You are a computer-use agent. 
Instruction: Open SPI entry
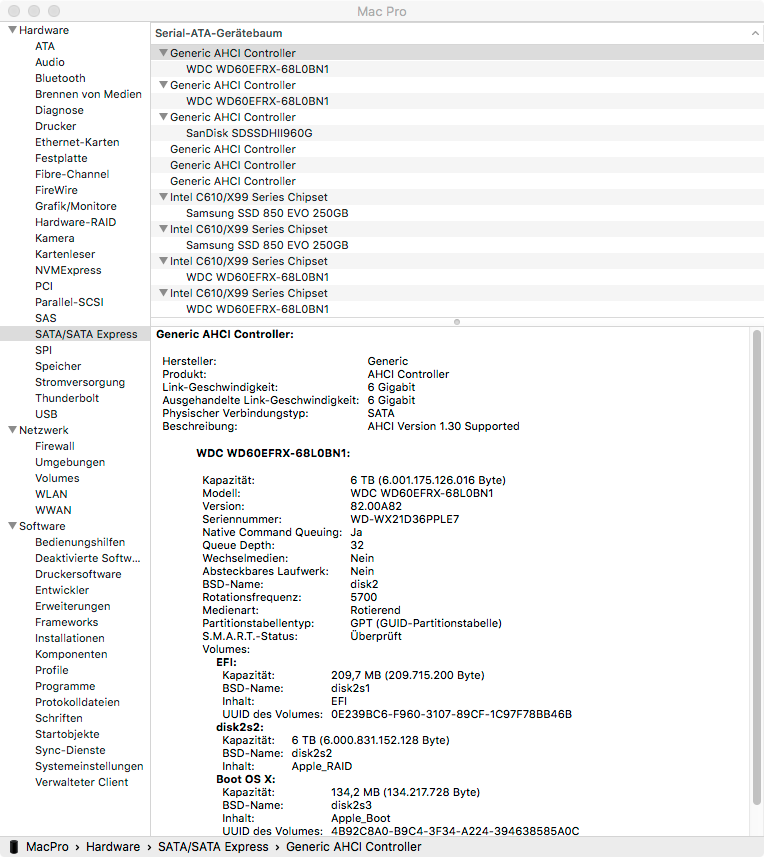[x=44, y=350]
